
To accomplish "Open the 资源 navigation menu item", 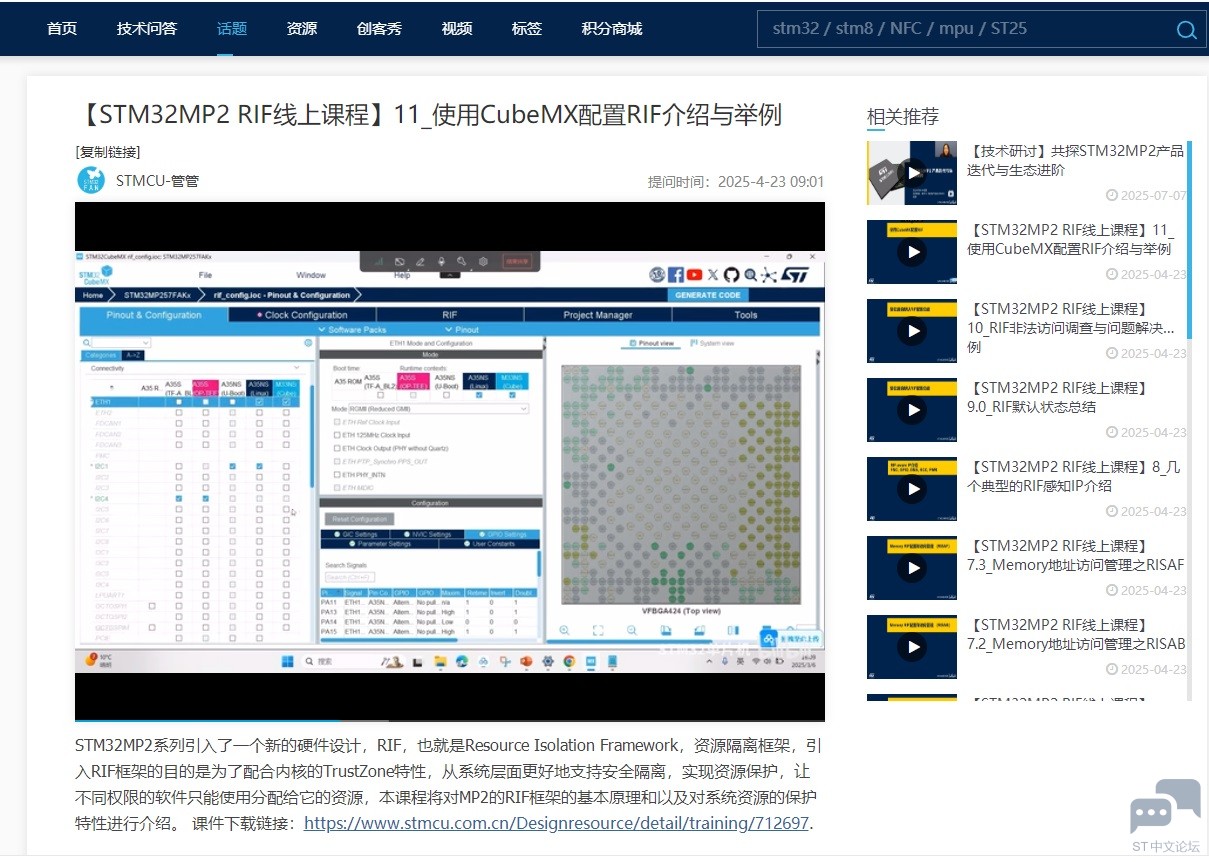I will point(302,28).
